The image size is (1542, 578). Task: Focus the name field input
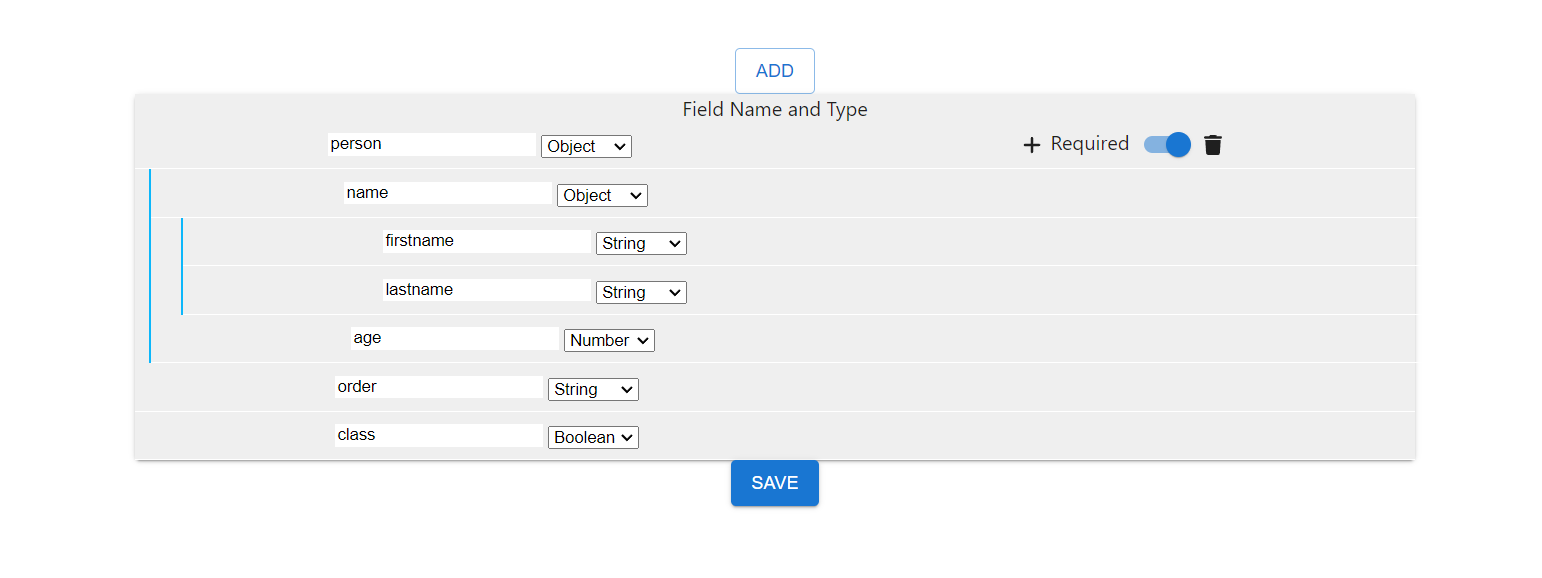coord(448,193)
